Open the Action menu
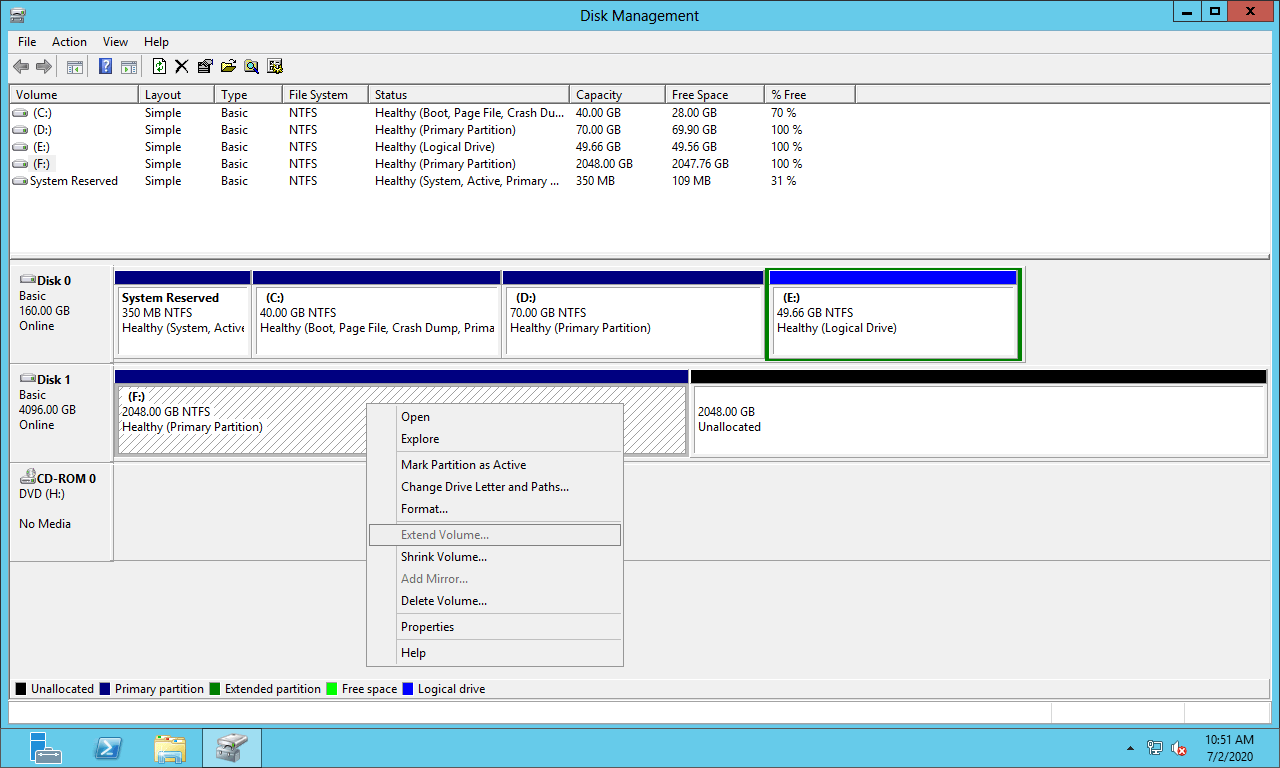Image resolution: width=1280 pixels, height=768 pixels. coord(69,42)
